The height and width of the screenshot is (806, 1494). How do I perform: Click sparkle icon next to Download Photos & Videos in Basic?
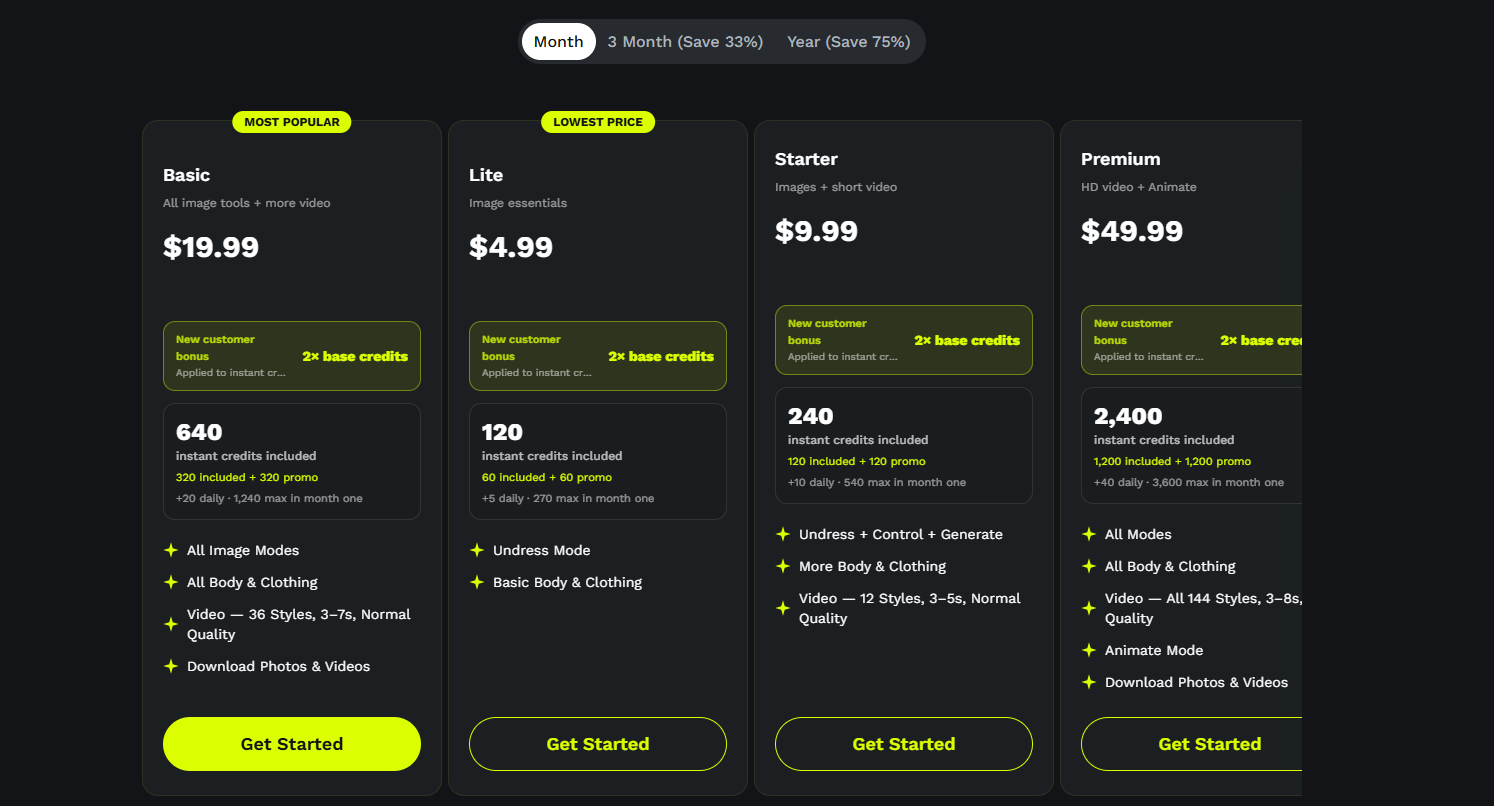(x=171, y=666)
